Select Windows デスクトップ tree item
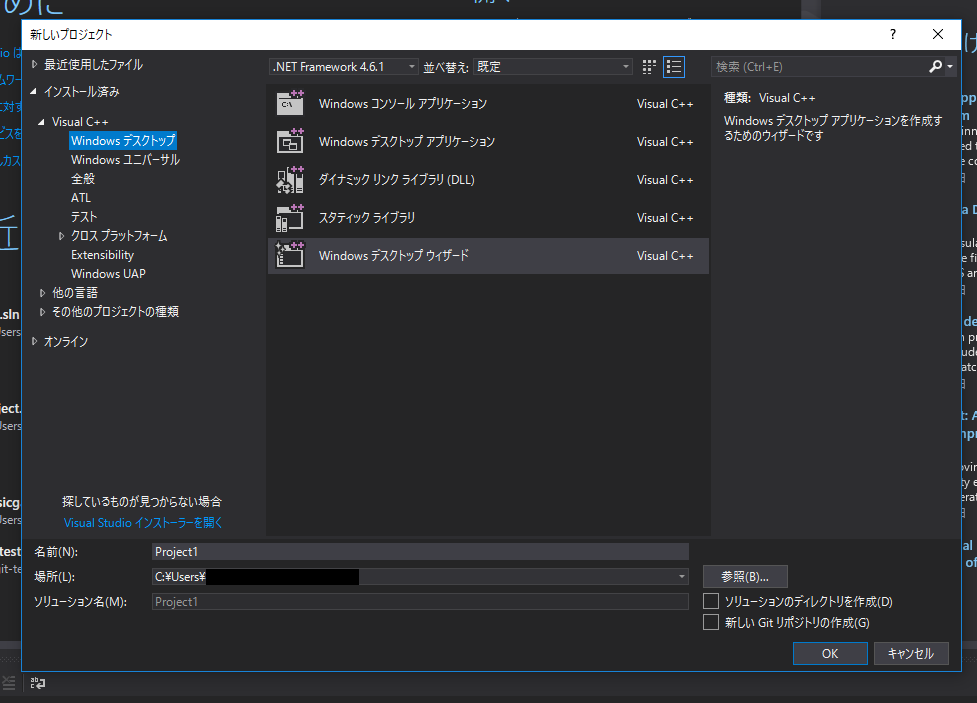 pyautogui.click(x=123, y=140)
